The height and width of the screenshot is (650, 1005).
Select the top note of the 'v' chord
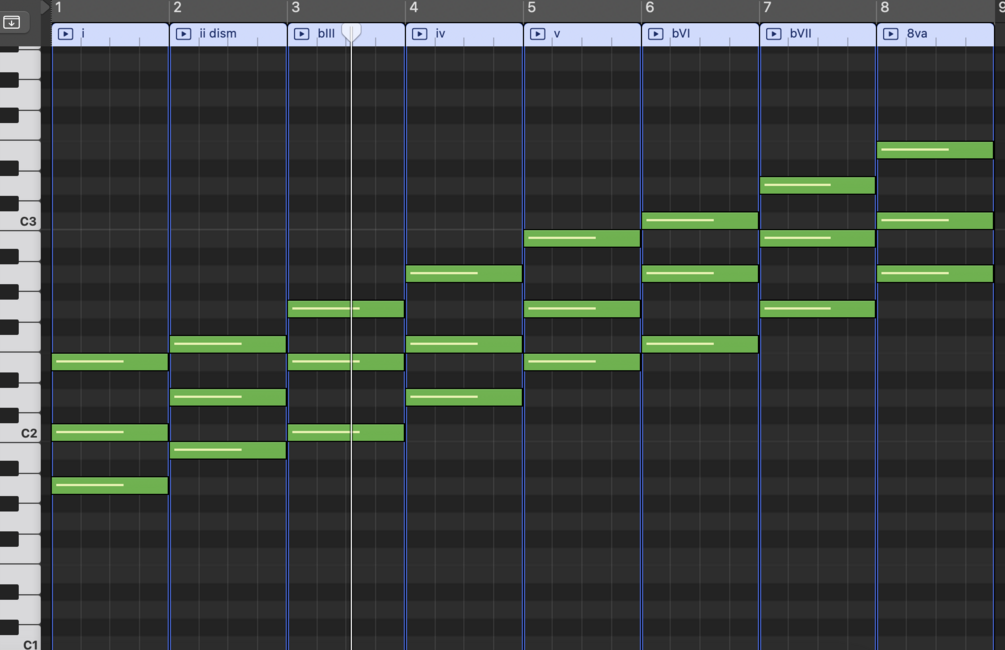click(x=582, y=238)
